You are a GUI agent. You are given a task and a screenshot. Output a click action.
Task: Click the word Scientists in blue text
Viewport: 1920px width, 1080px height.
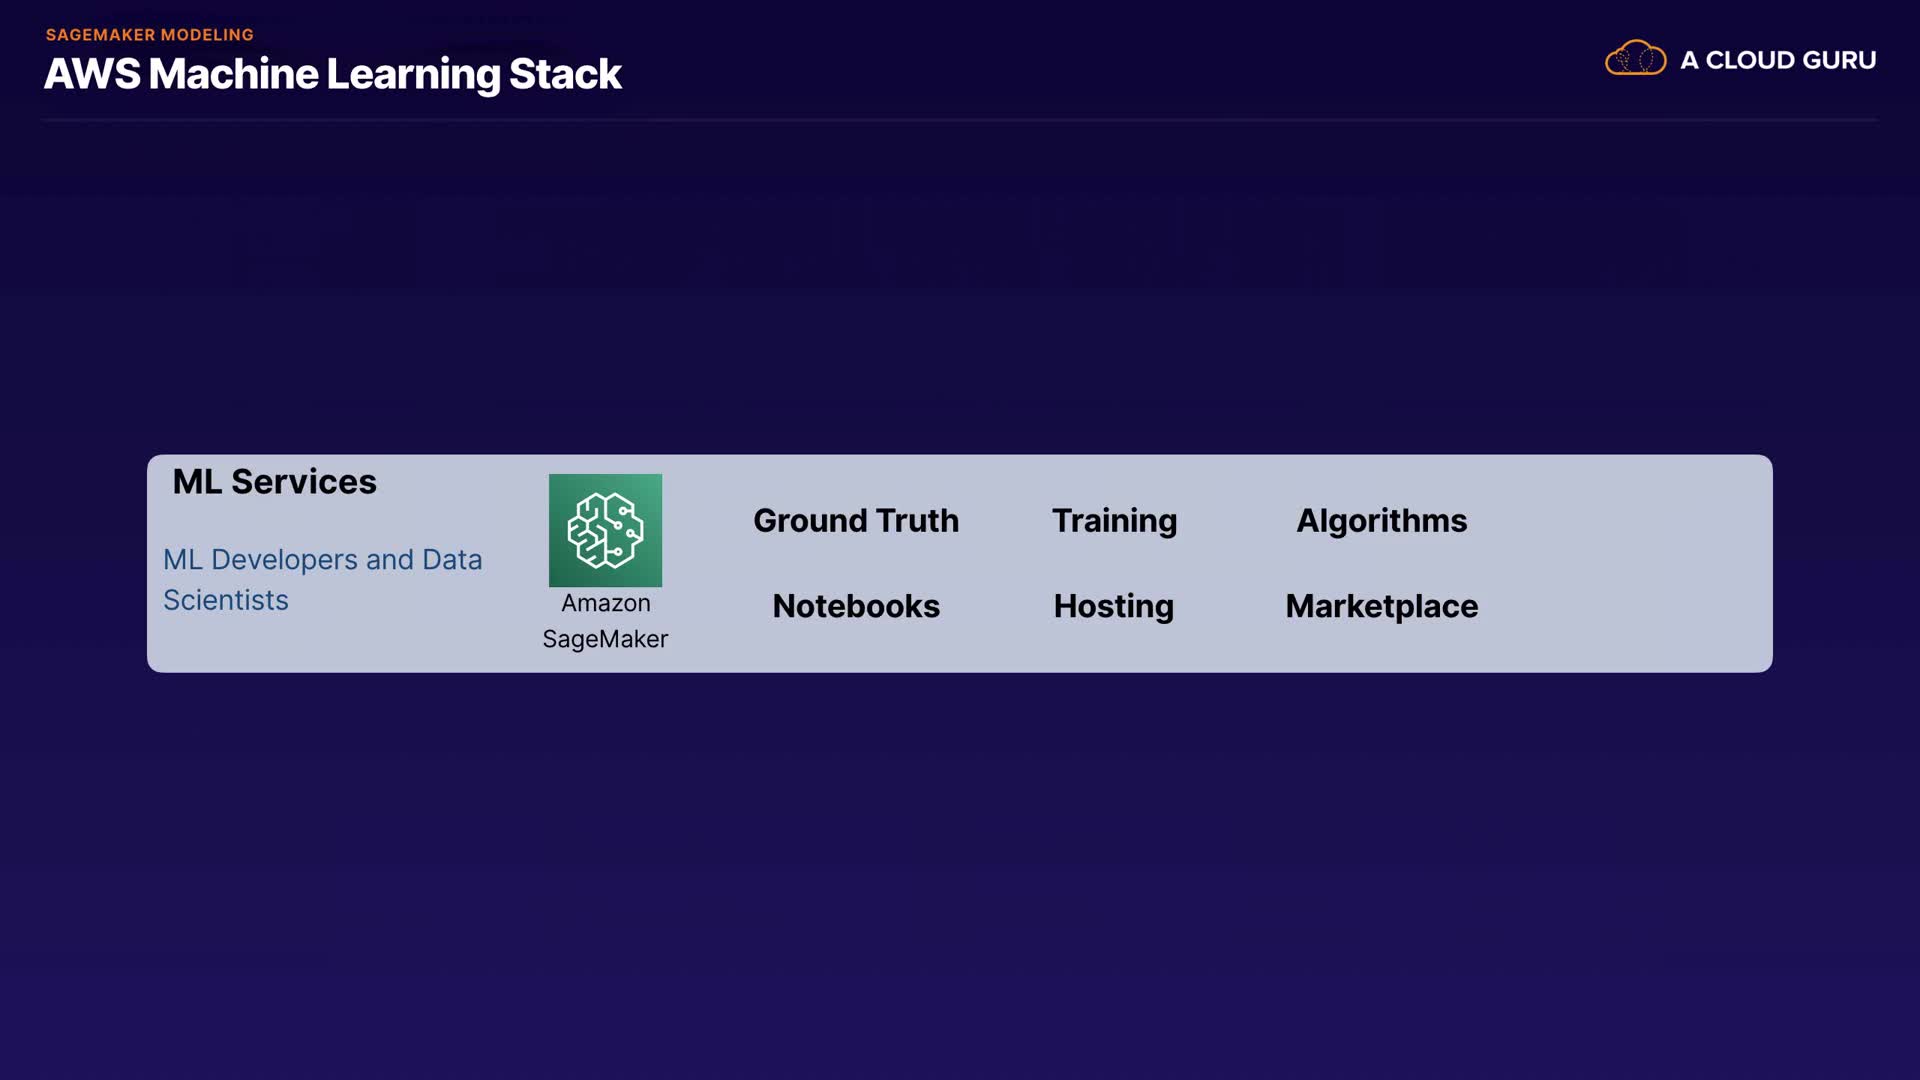[x=226, y=600]
